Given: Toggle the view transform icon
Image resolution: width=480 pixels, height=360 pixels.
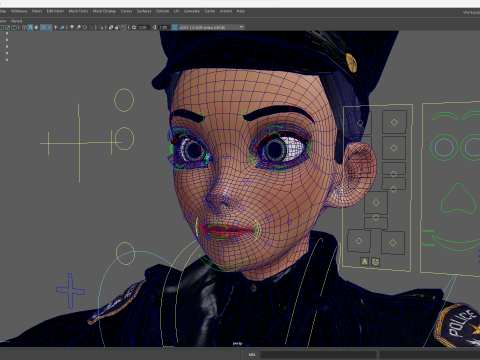Looking at the screenshot, I should (x=174, y=27).
